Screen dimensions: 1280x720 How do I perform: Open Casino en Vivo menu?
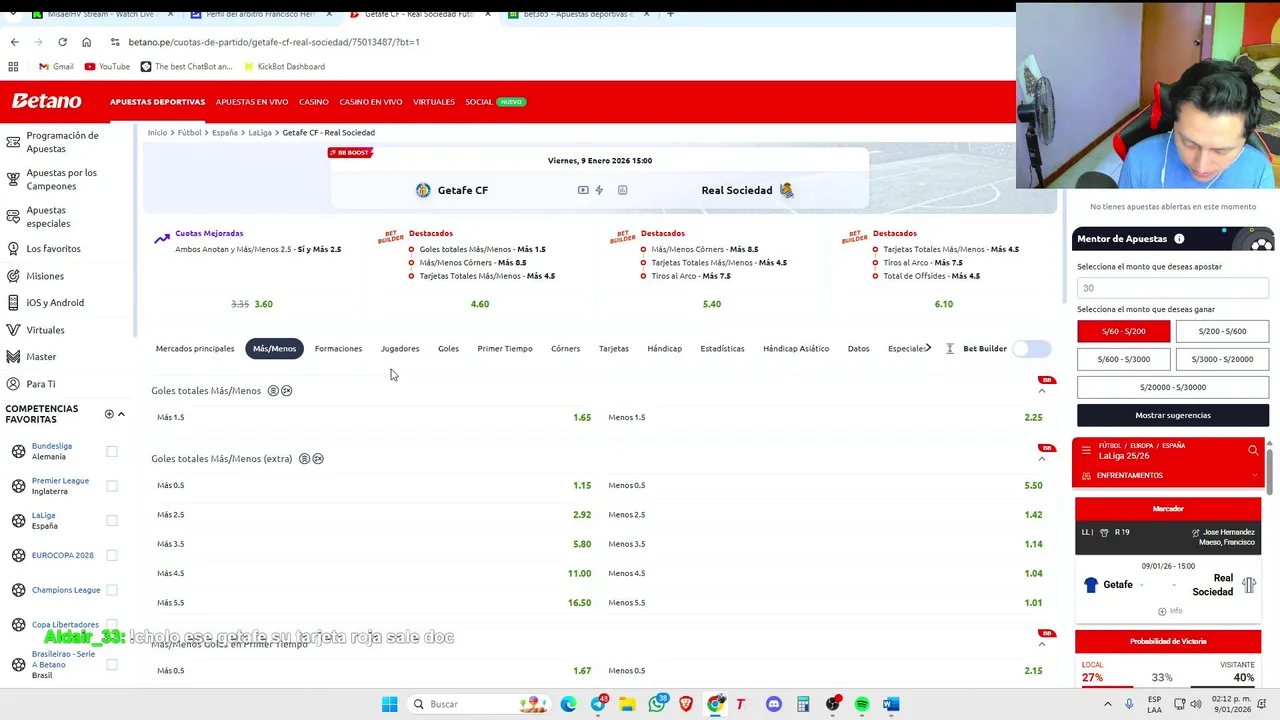[370, 102]
